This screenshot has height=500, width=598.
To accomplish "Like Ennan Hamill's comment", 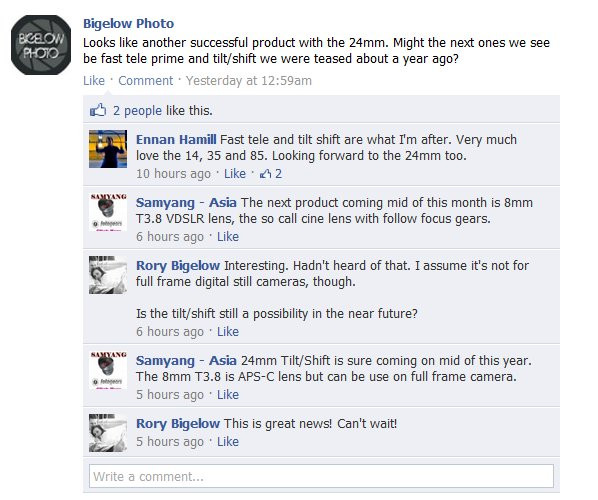I will point(235,174).
